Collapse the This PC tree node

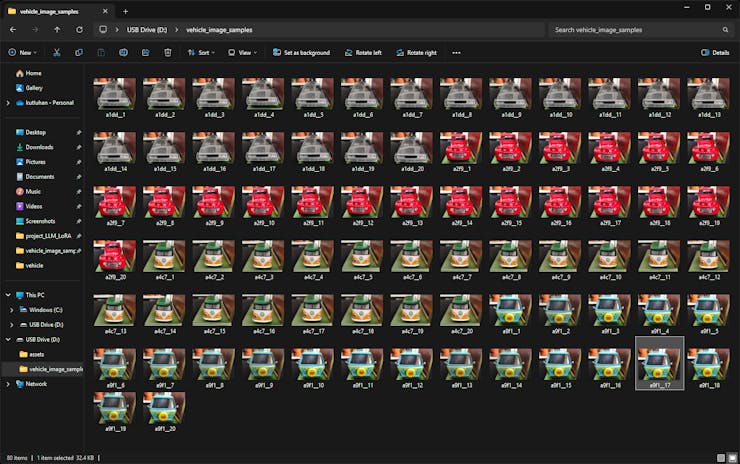(x=8, y=295)
